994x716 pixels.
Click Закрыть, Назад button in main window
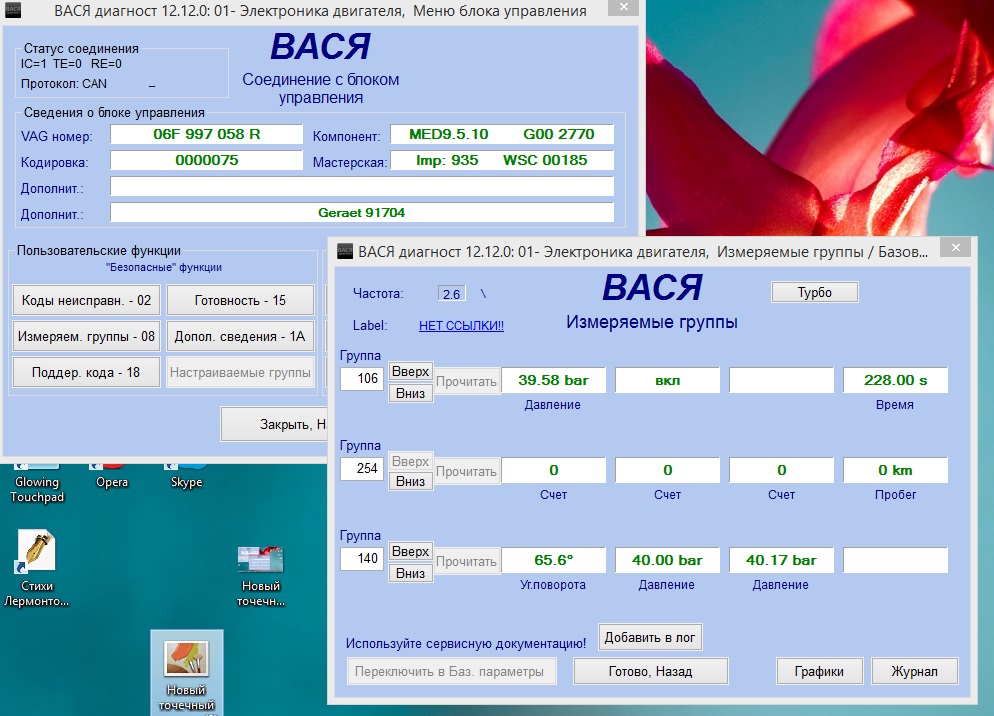coord(274,424)
